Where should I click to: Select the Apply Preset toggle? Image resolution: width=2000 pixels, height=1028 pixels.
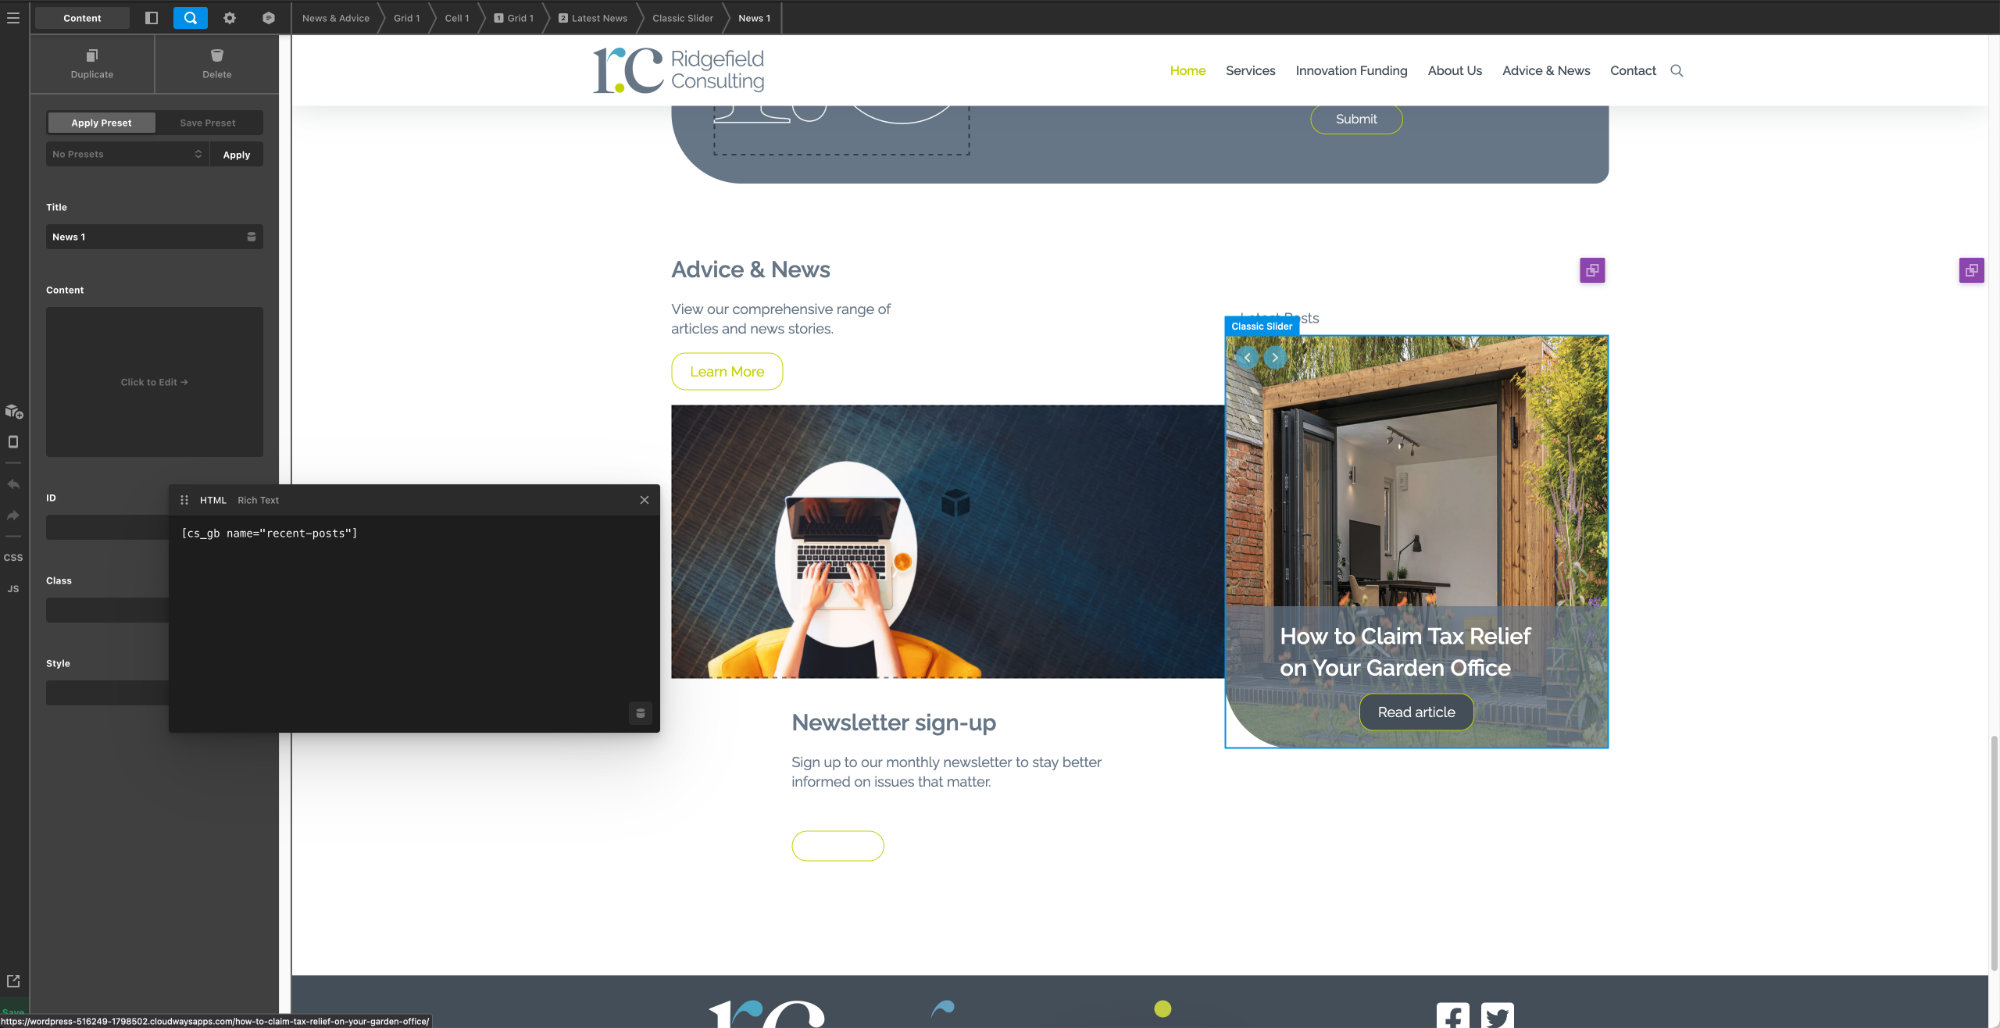click(x=101, y=123)
